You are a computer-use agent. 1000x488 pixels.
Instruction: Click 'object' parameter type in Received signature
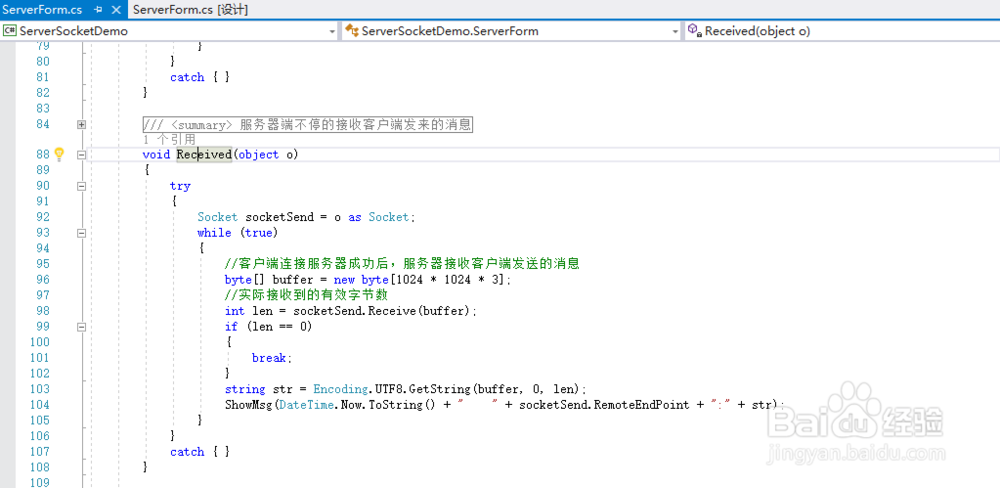click(258, 154)
